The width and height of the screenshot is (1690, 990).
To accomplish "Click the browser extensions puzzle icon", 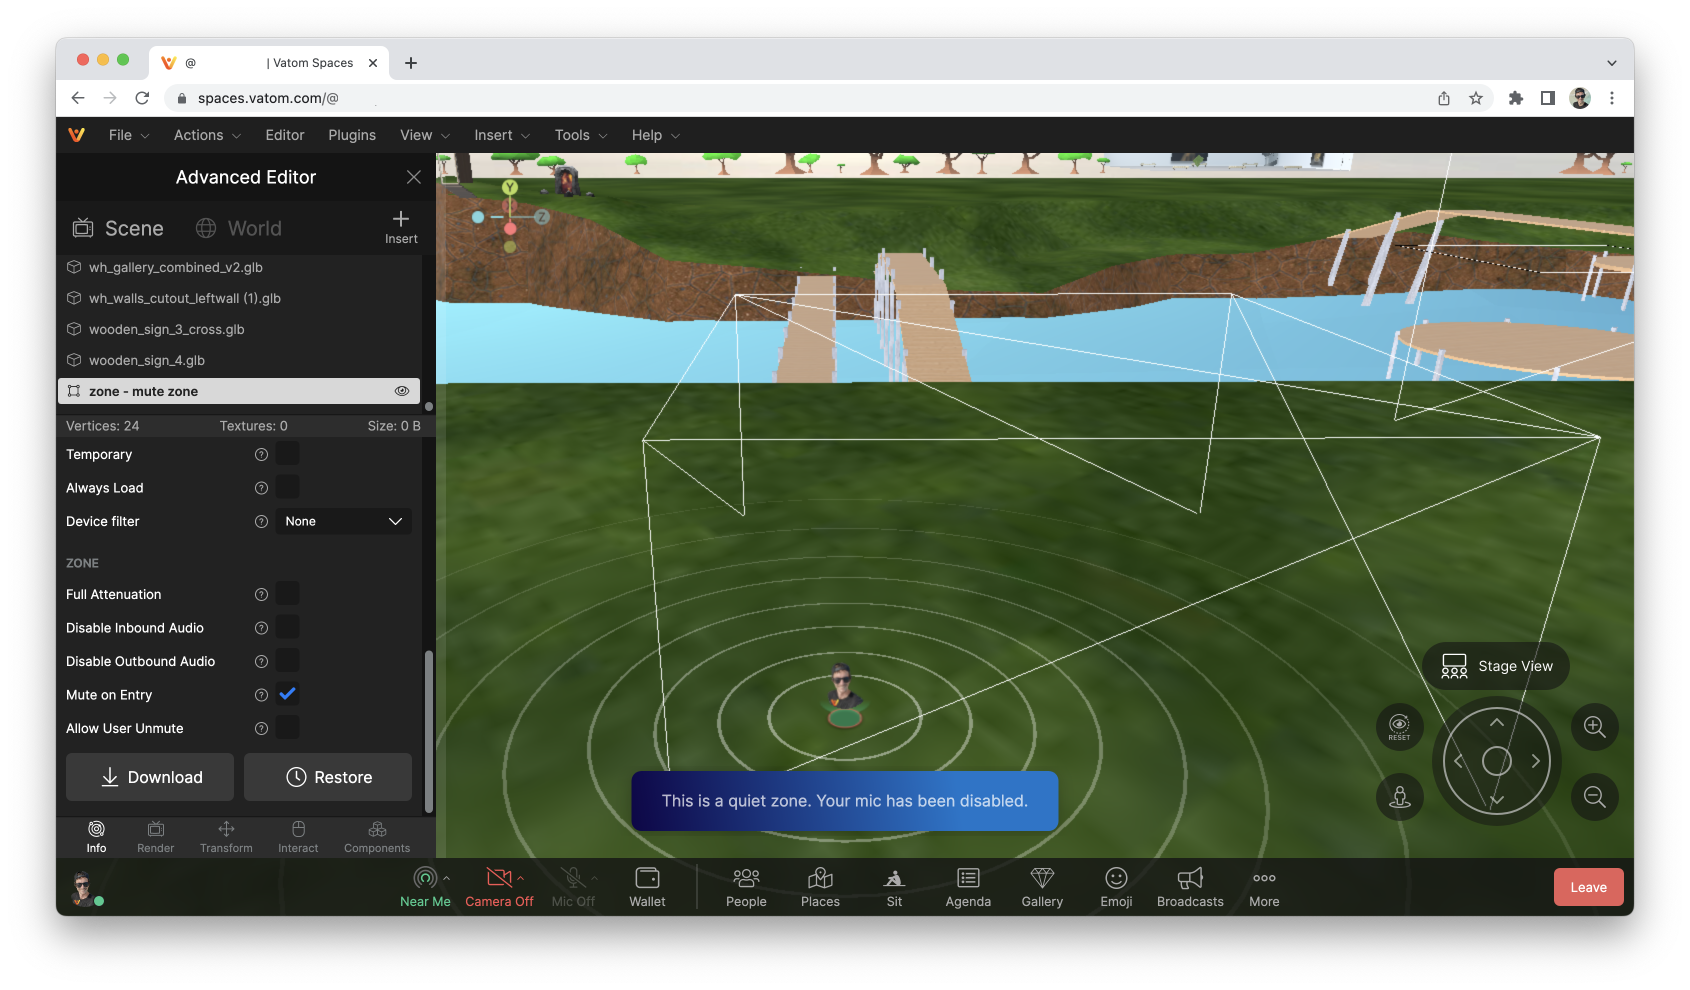I will 1516,98.
